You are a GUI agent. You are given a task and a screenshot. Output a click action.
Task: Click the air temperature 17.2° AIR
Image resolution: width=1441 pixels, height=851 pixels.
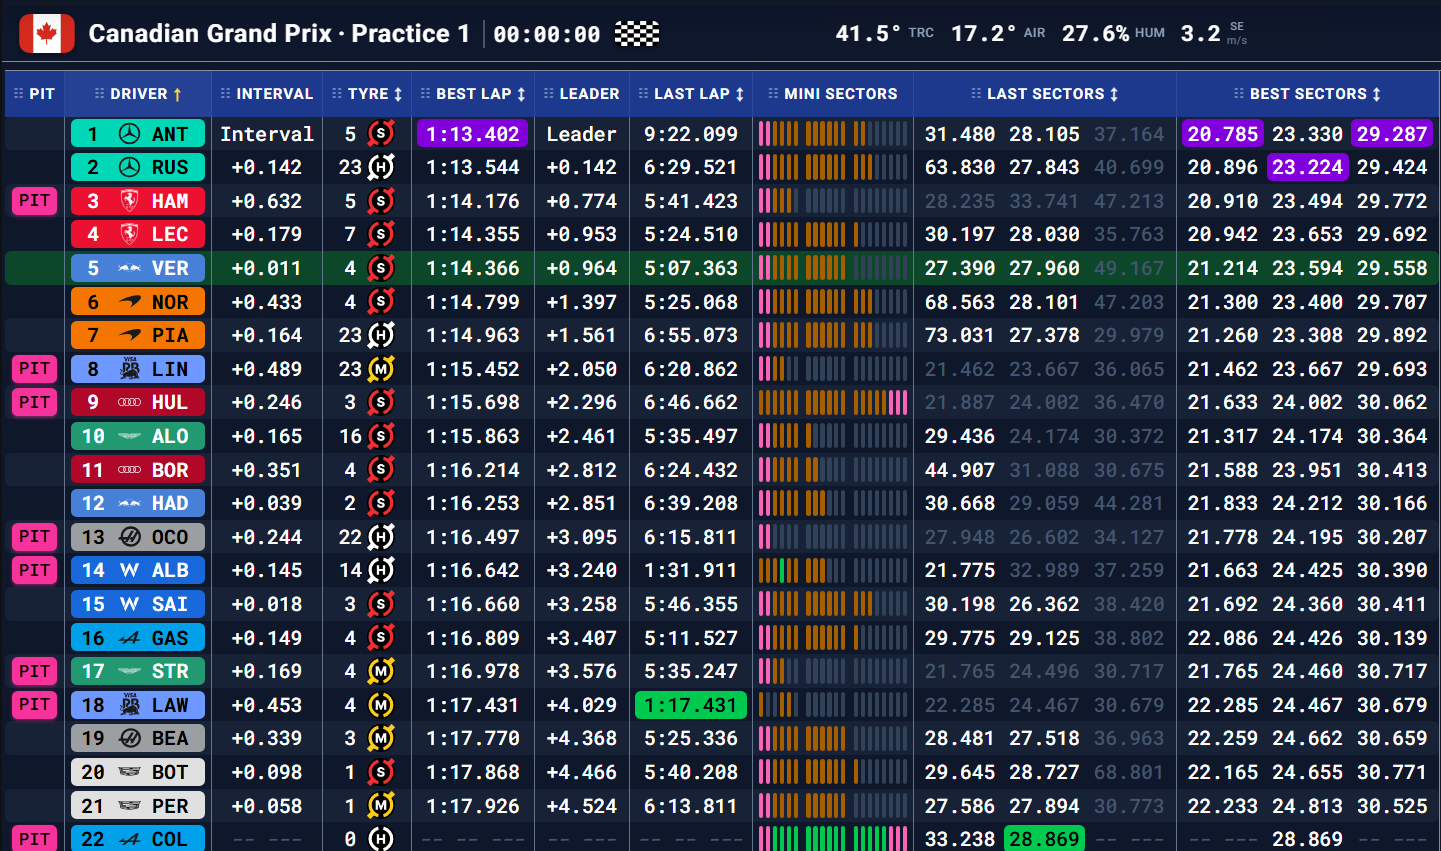point(998,33)
